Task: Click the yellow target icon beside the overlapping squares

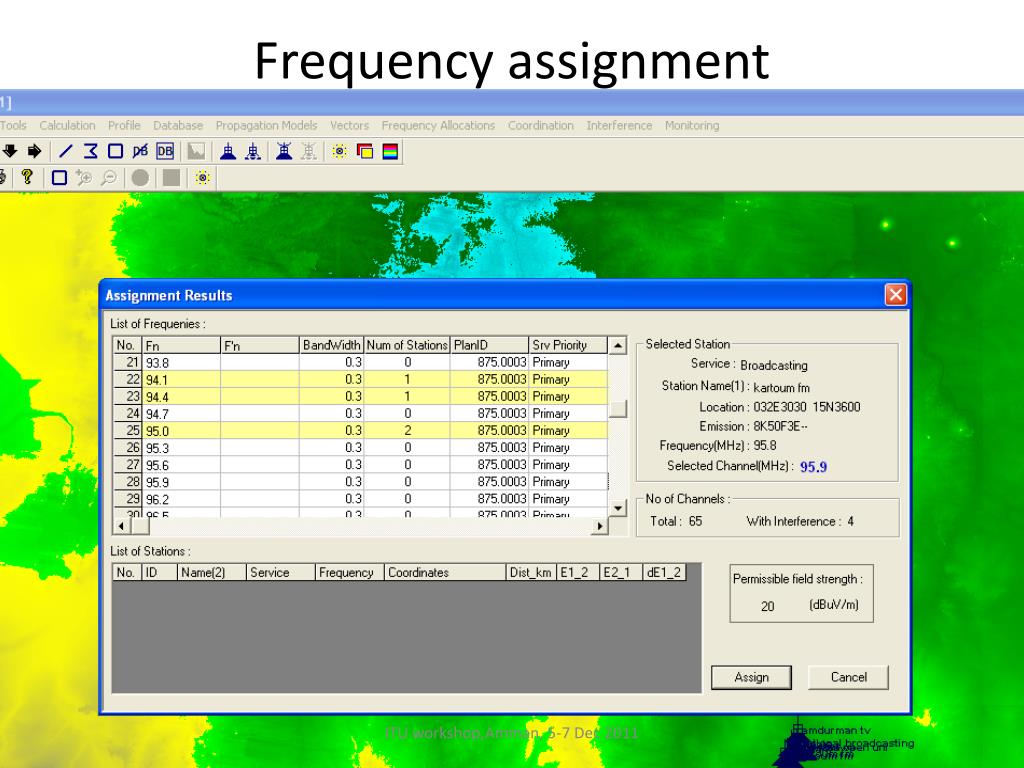Action: click(340, 152)
